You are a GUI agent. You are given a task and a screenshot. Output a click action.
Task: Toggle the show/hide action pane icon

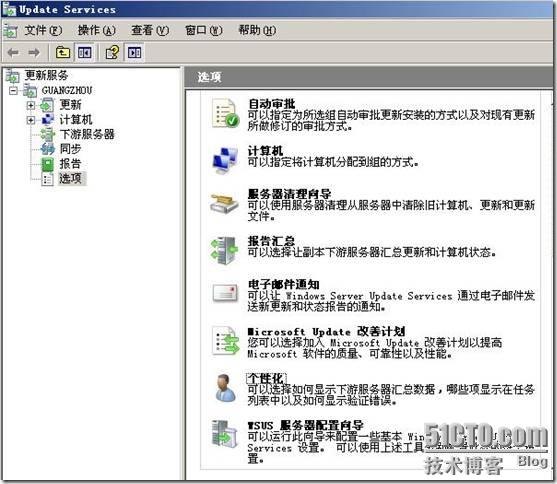(x=135, y=53)
